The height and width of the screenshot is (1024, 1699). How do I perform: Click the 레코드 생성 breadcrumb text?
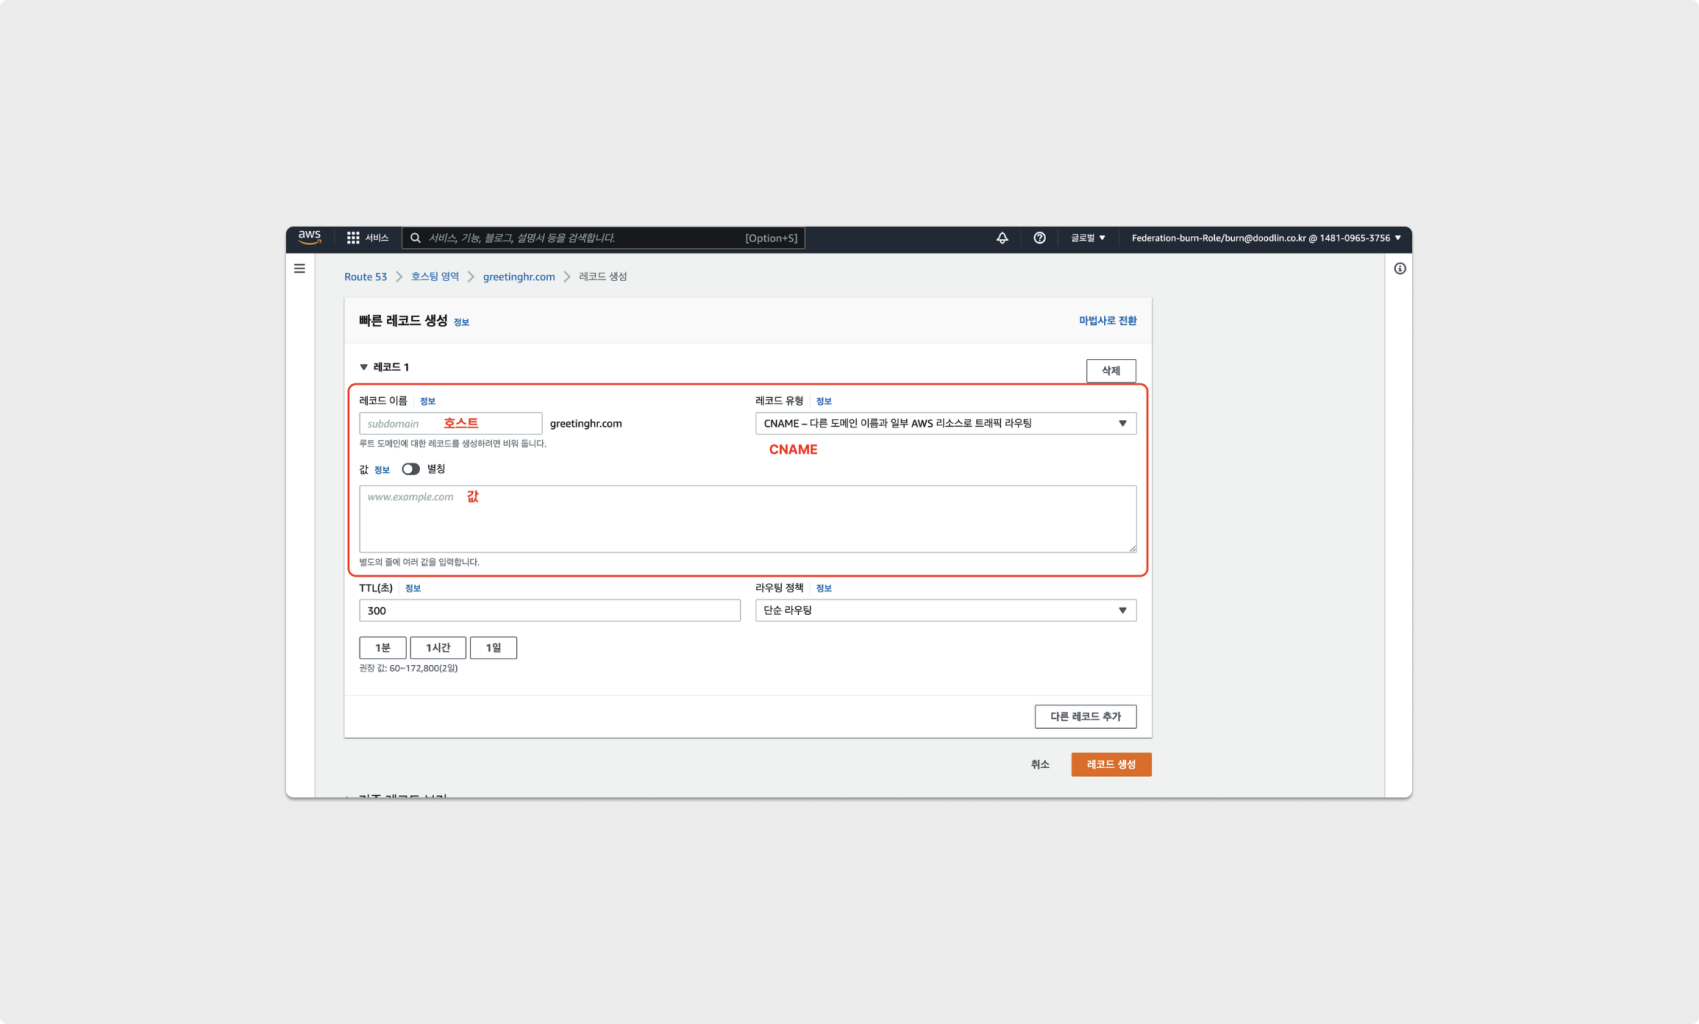pyautogui.click(x=603, y=277)
